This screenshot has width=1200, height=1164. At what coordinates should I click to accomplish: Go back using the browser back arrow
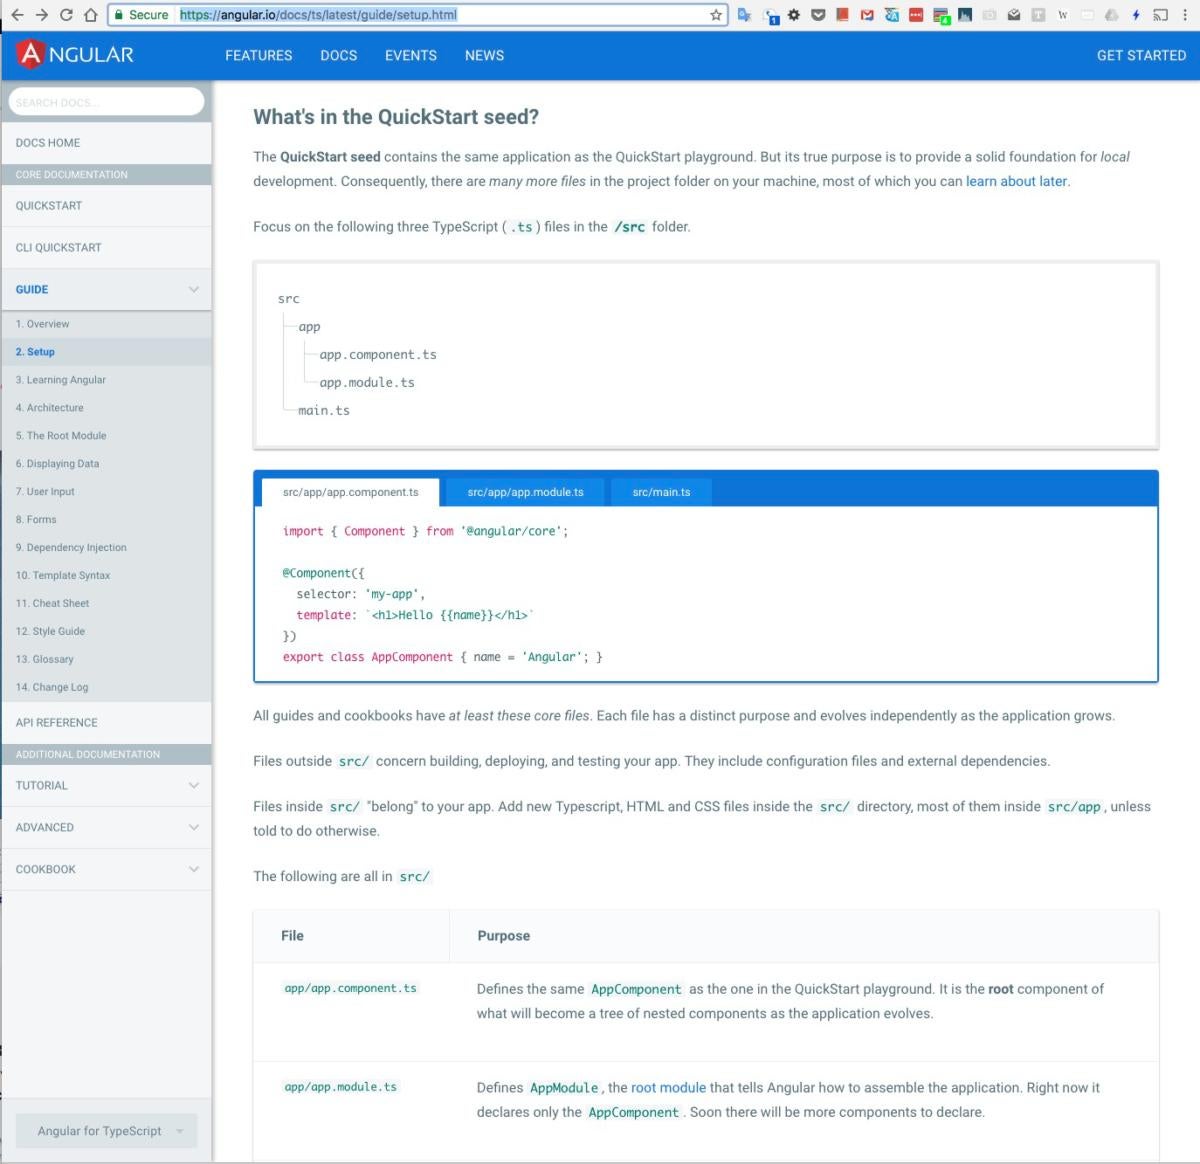coord(17,15)
